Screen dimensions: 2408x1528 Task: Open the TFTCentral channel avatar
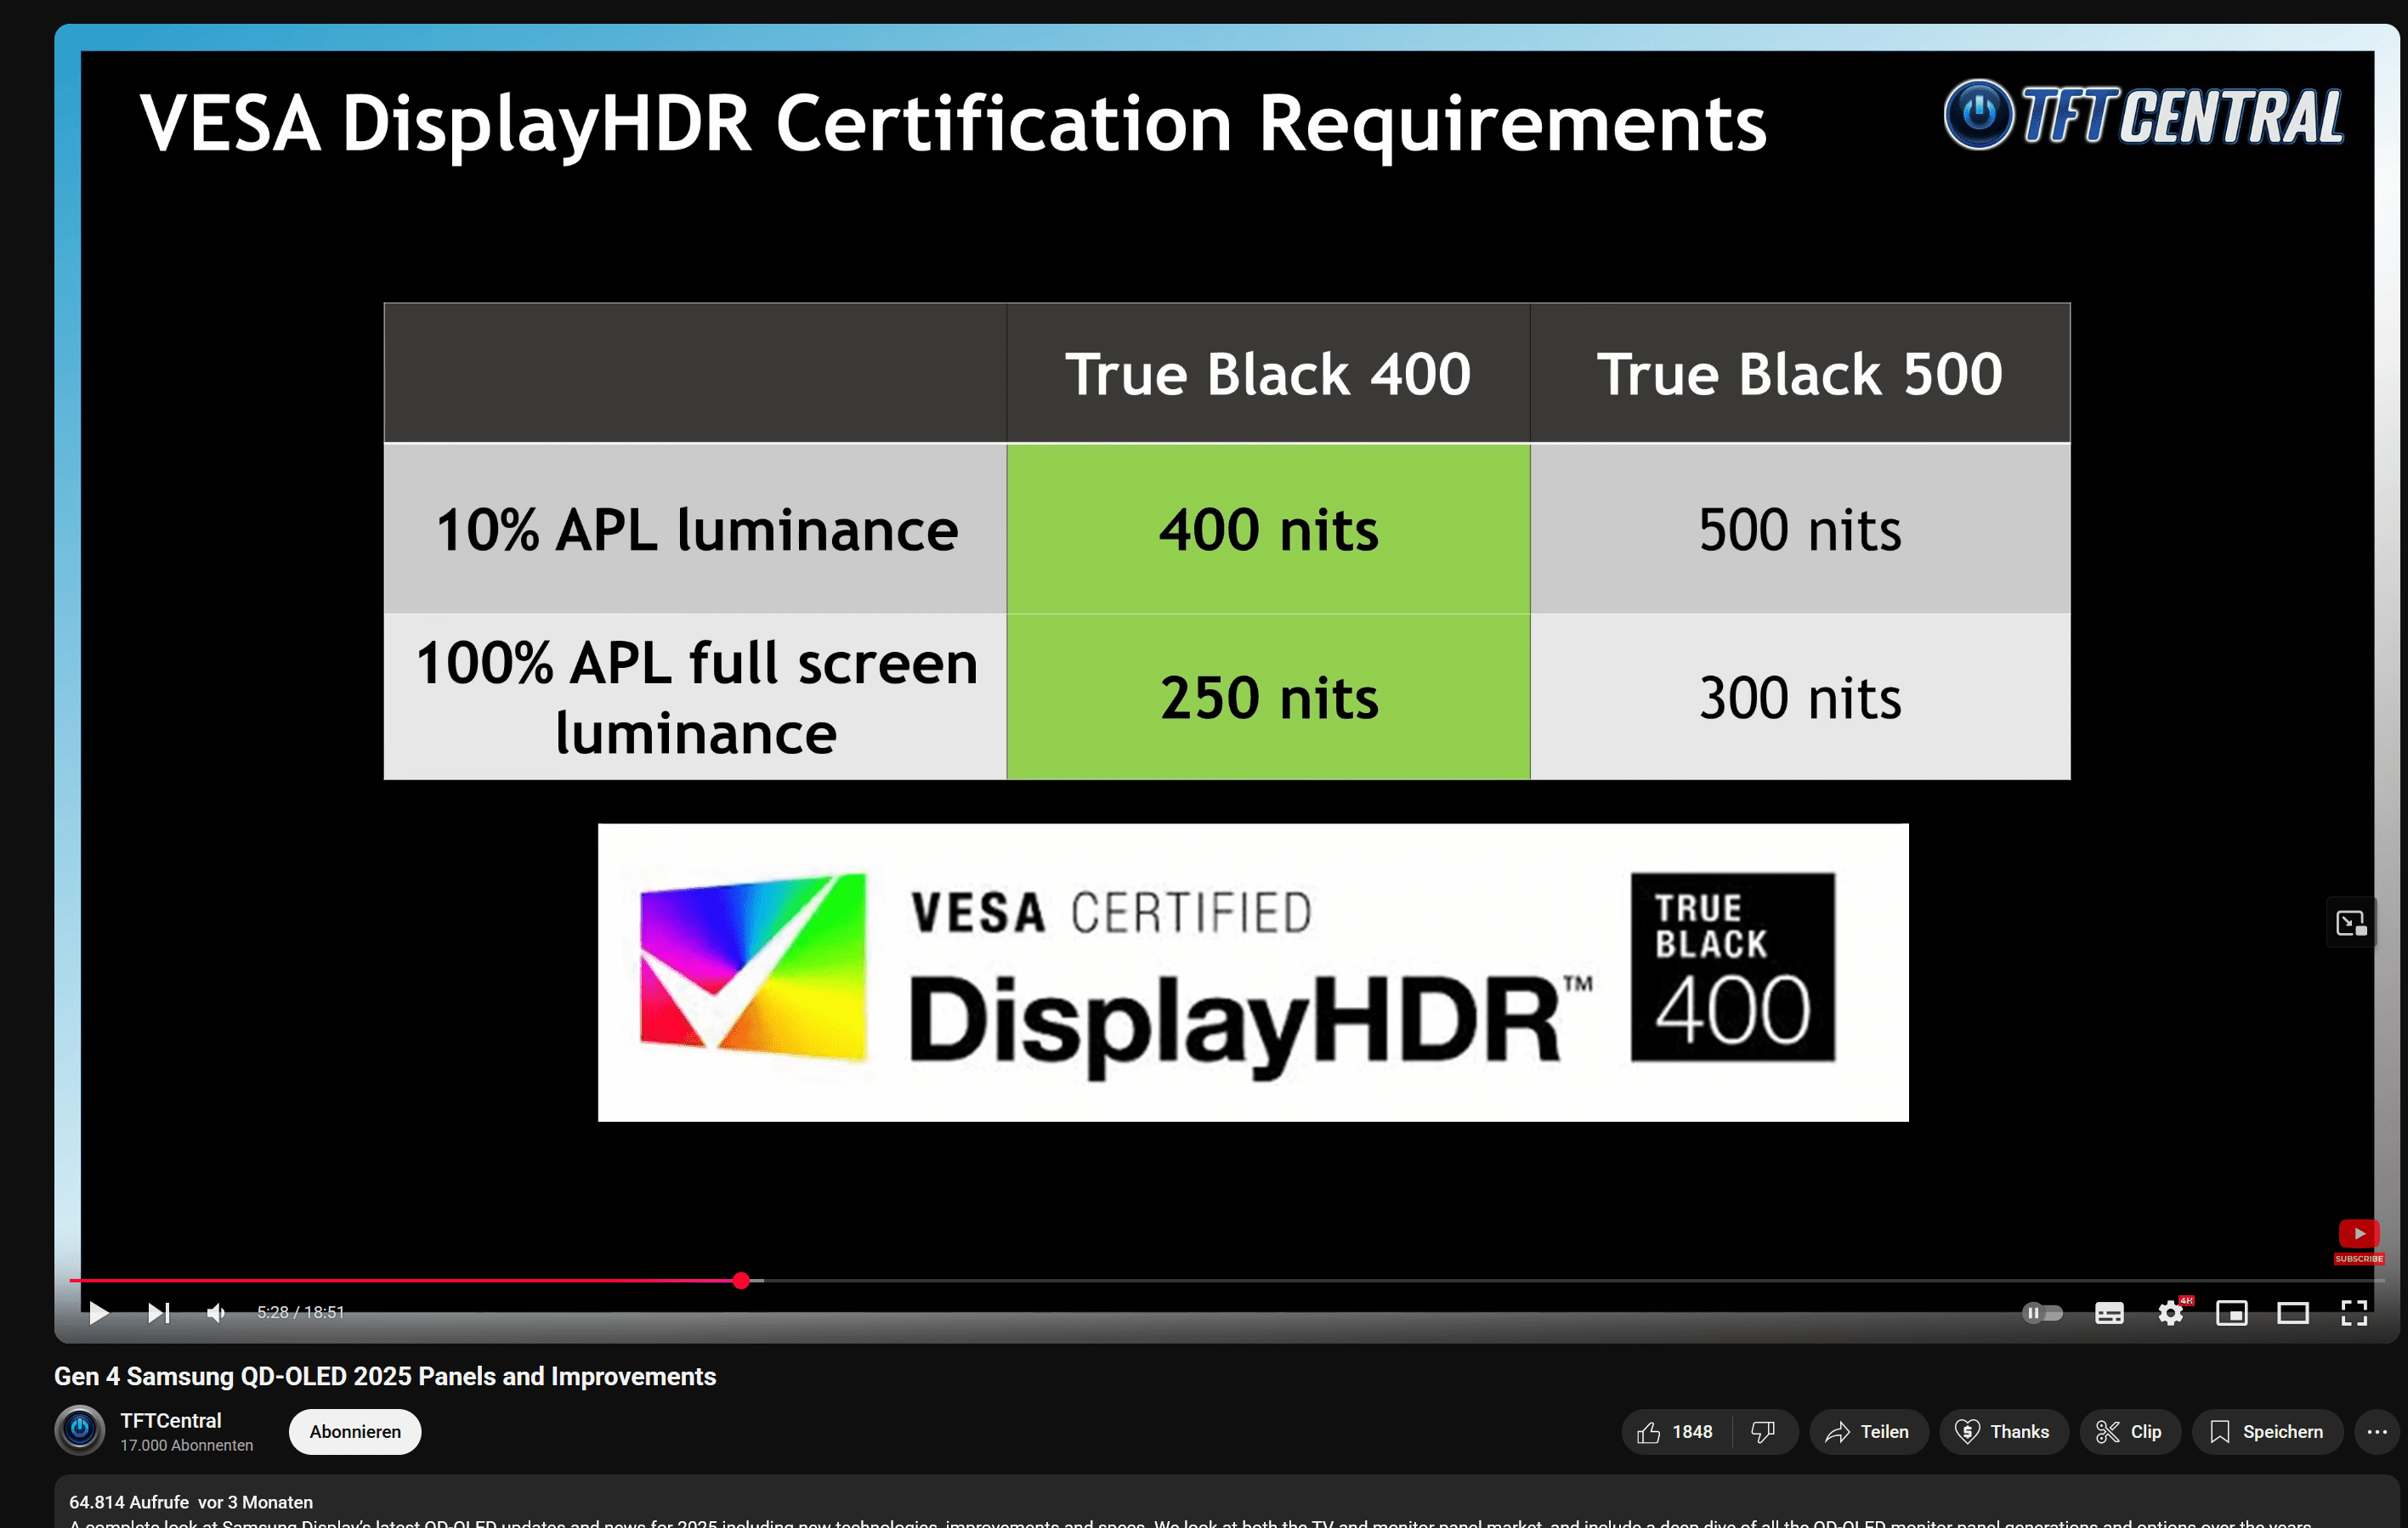point(80,1430)
